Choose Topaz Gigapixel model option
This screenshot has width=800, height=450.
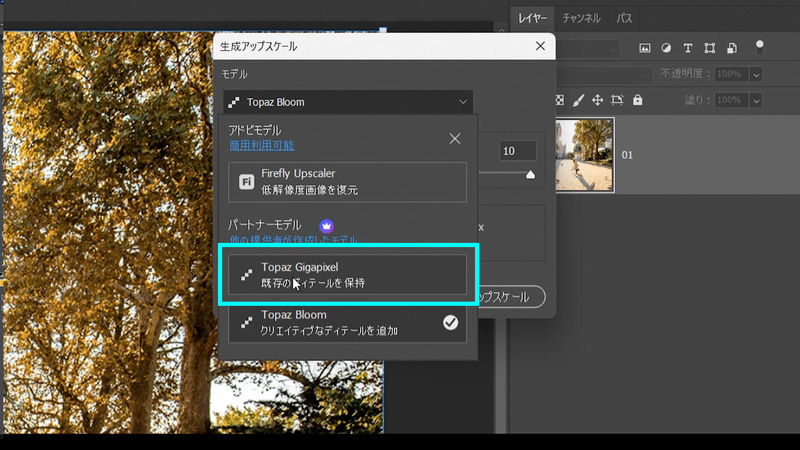tap(347, 274)
